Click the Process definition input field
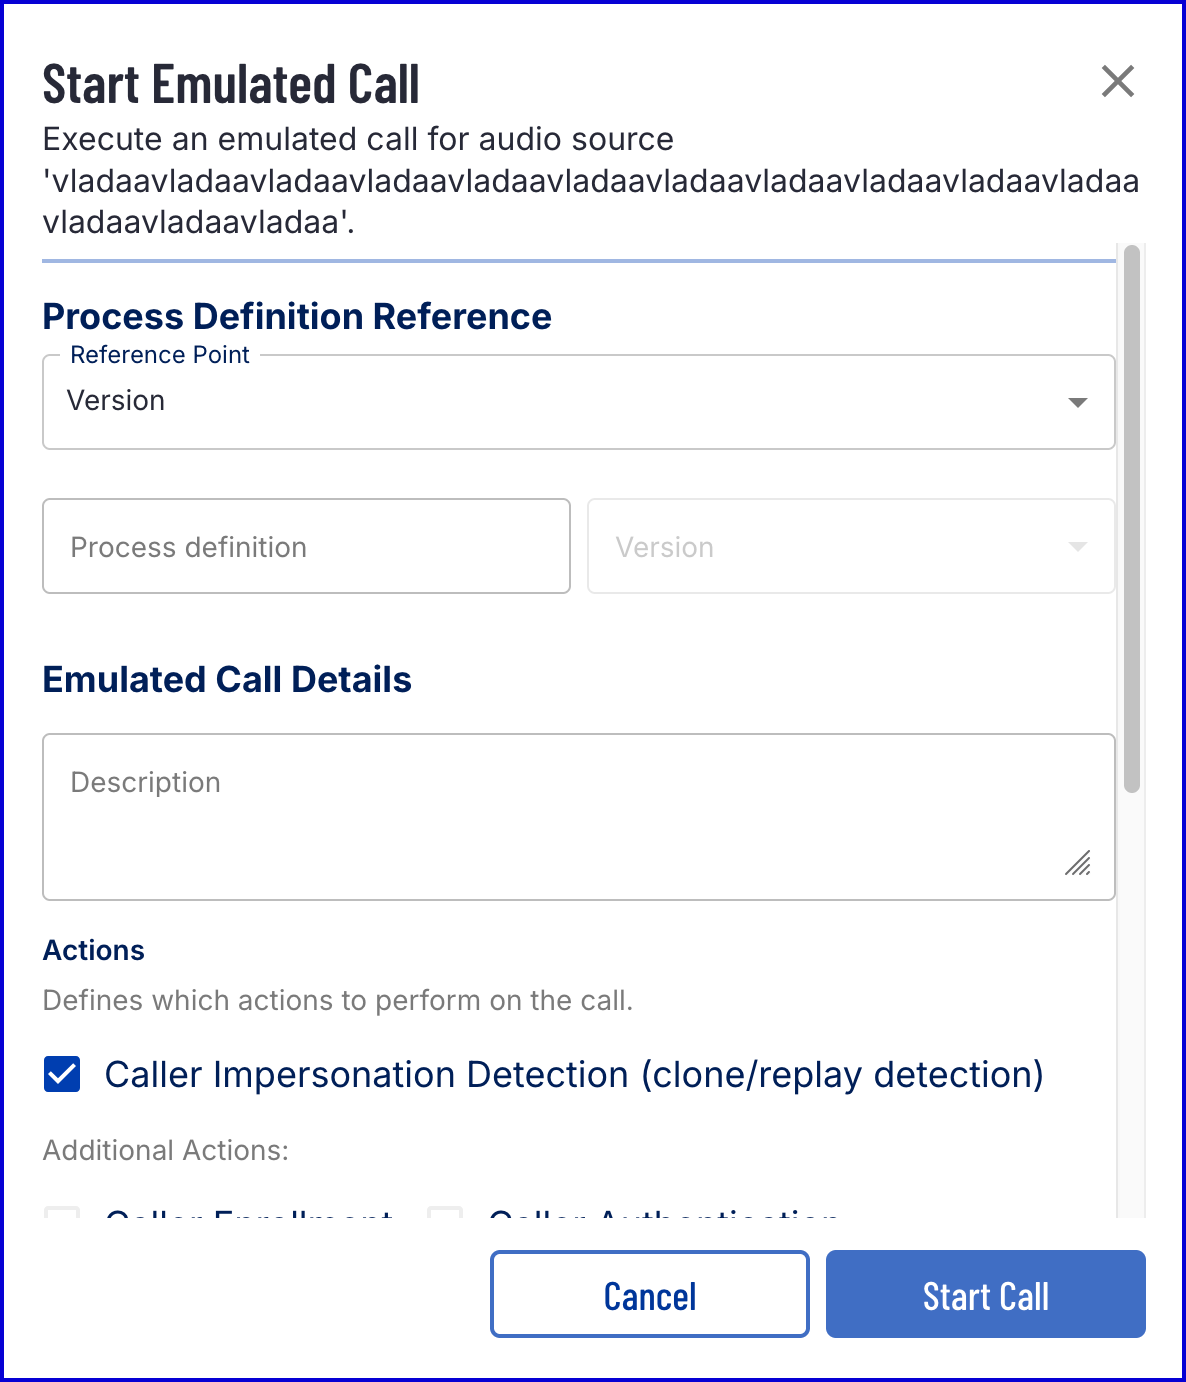The image size is (1186, 1382). 306,546
